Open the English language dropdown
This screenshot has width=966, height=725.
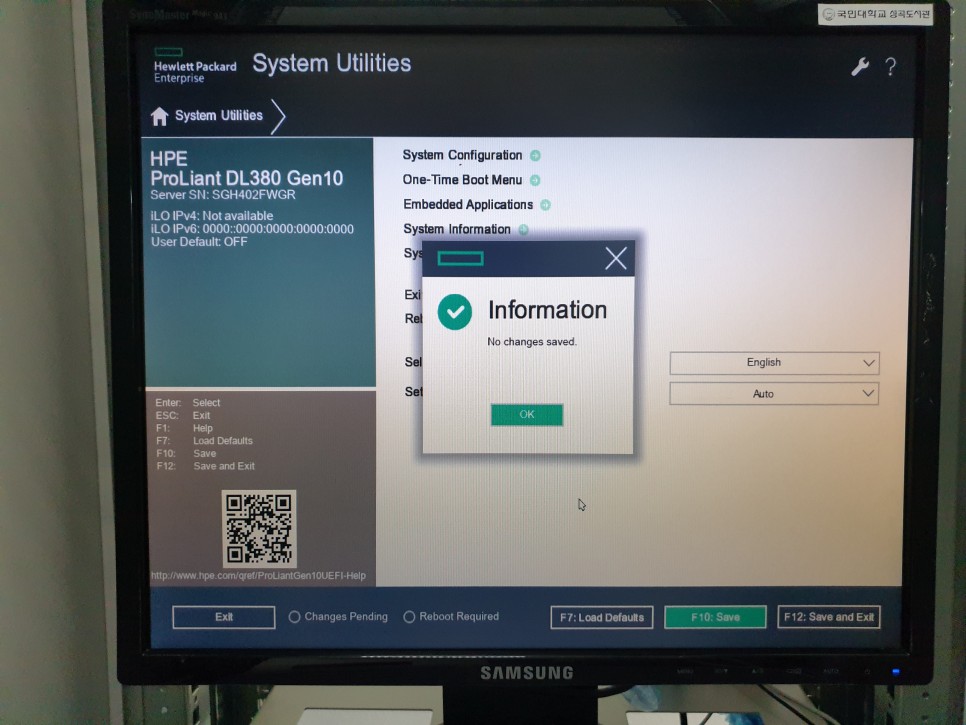point(774,363)
